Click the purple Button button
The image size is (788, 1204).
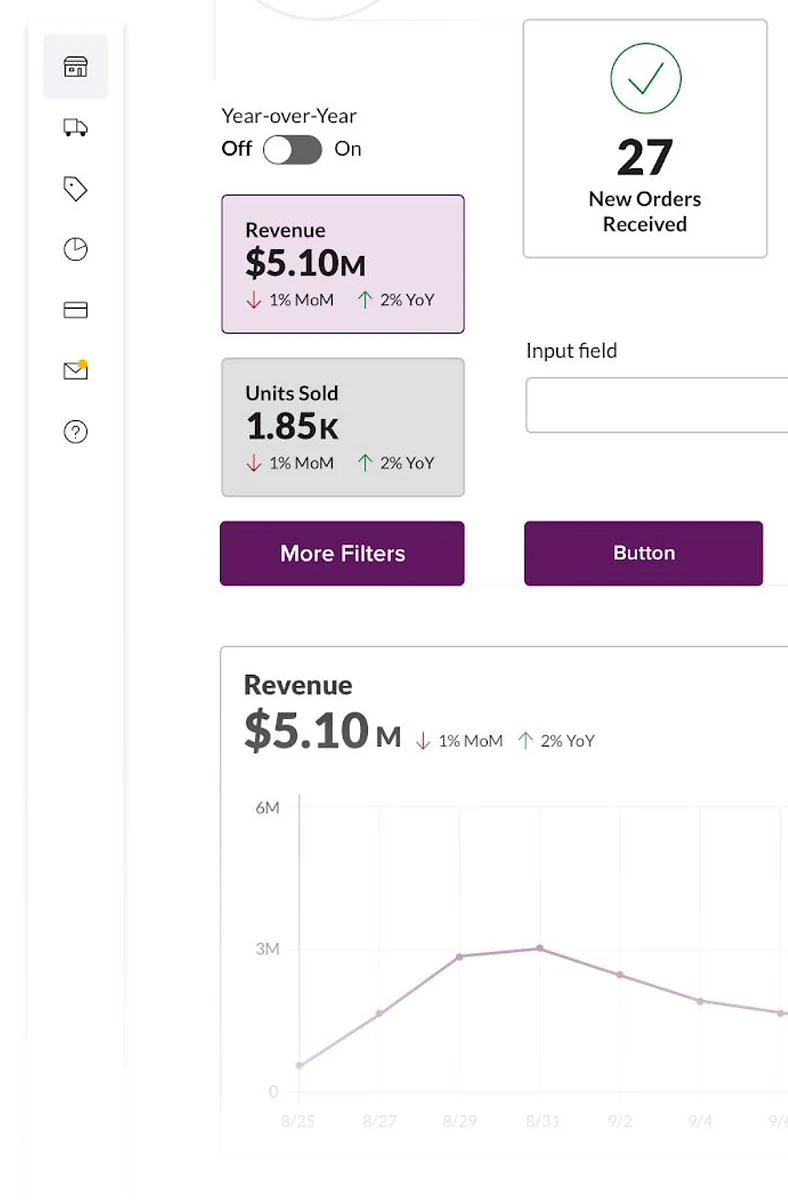coord(644,553)
